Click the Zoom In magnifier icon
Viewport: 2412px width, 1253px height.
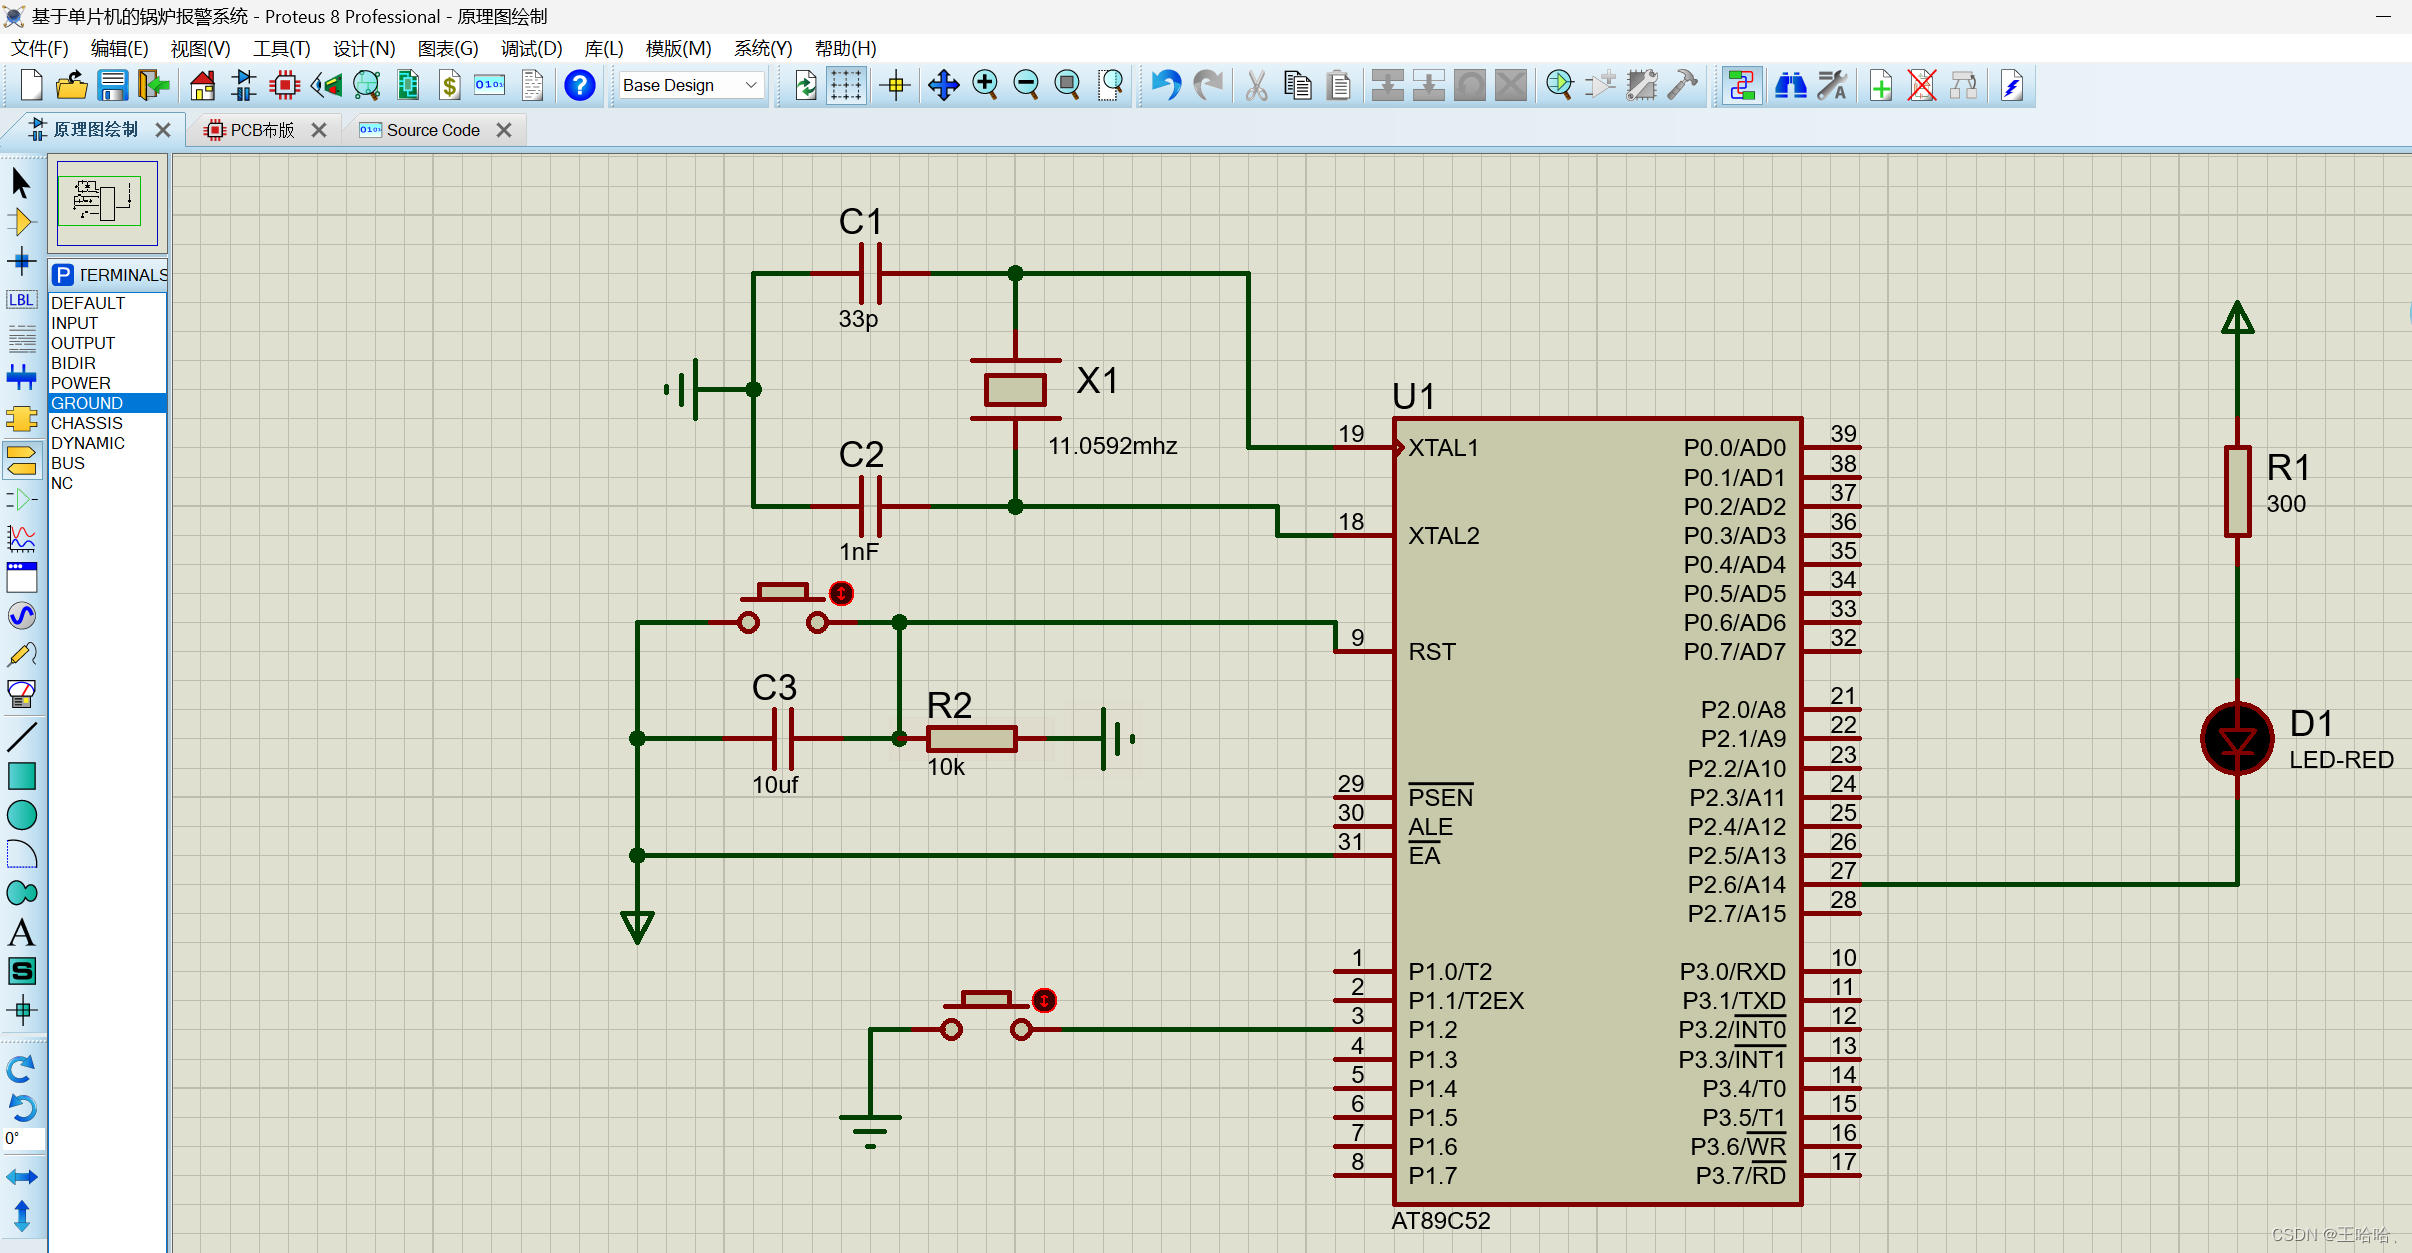click(x=986, y=86)
